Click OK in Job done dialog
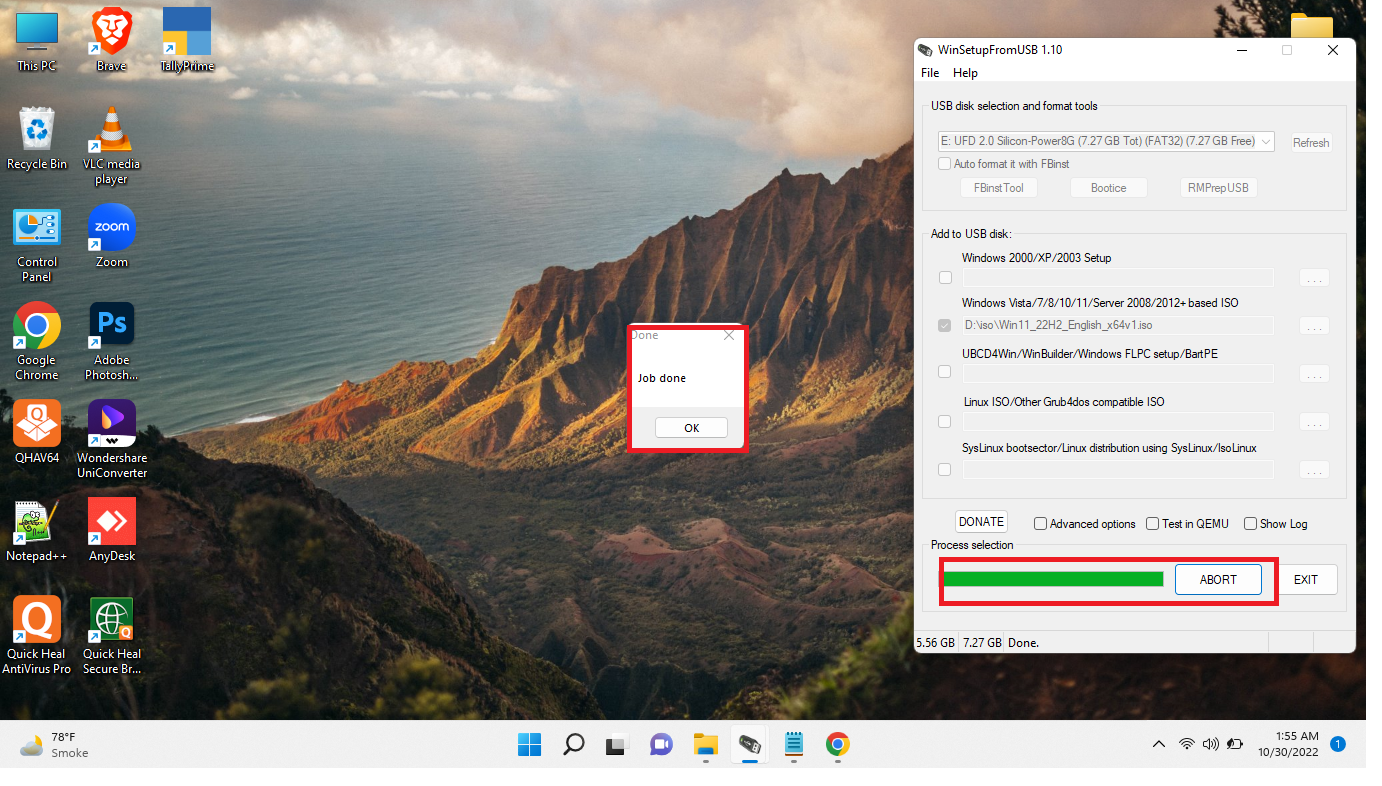 click(691, 428)
